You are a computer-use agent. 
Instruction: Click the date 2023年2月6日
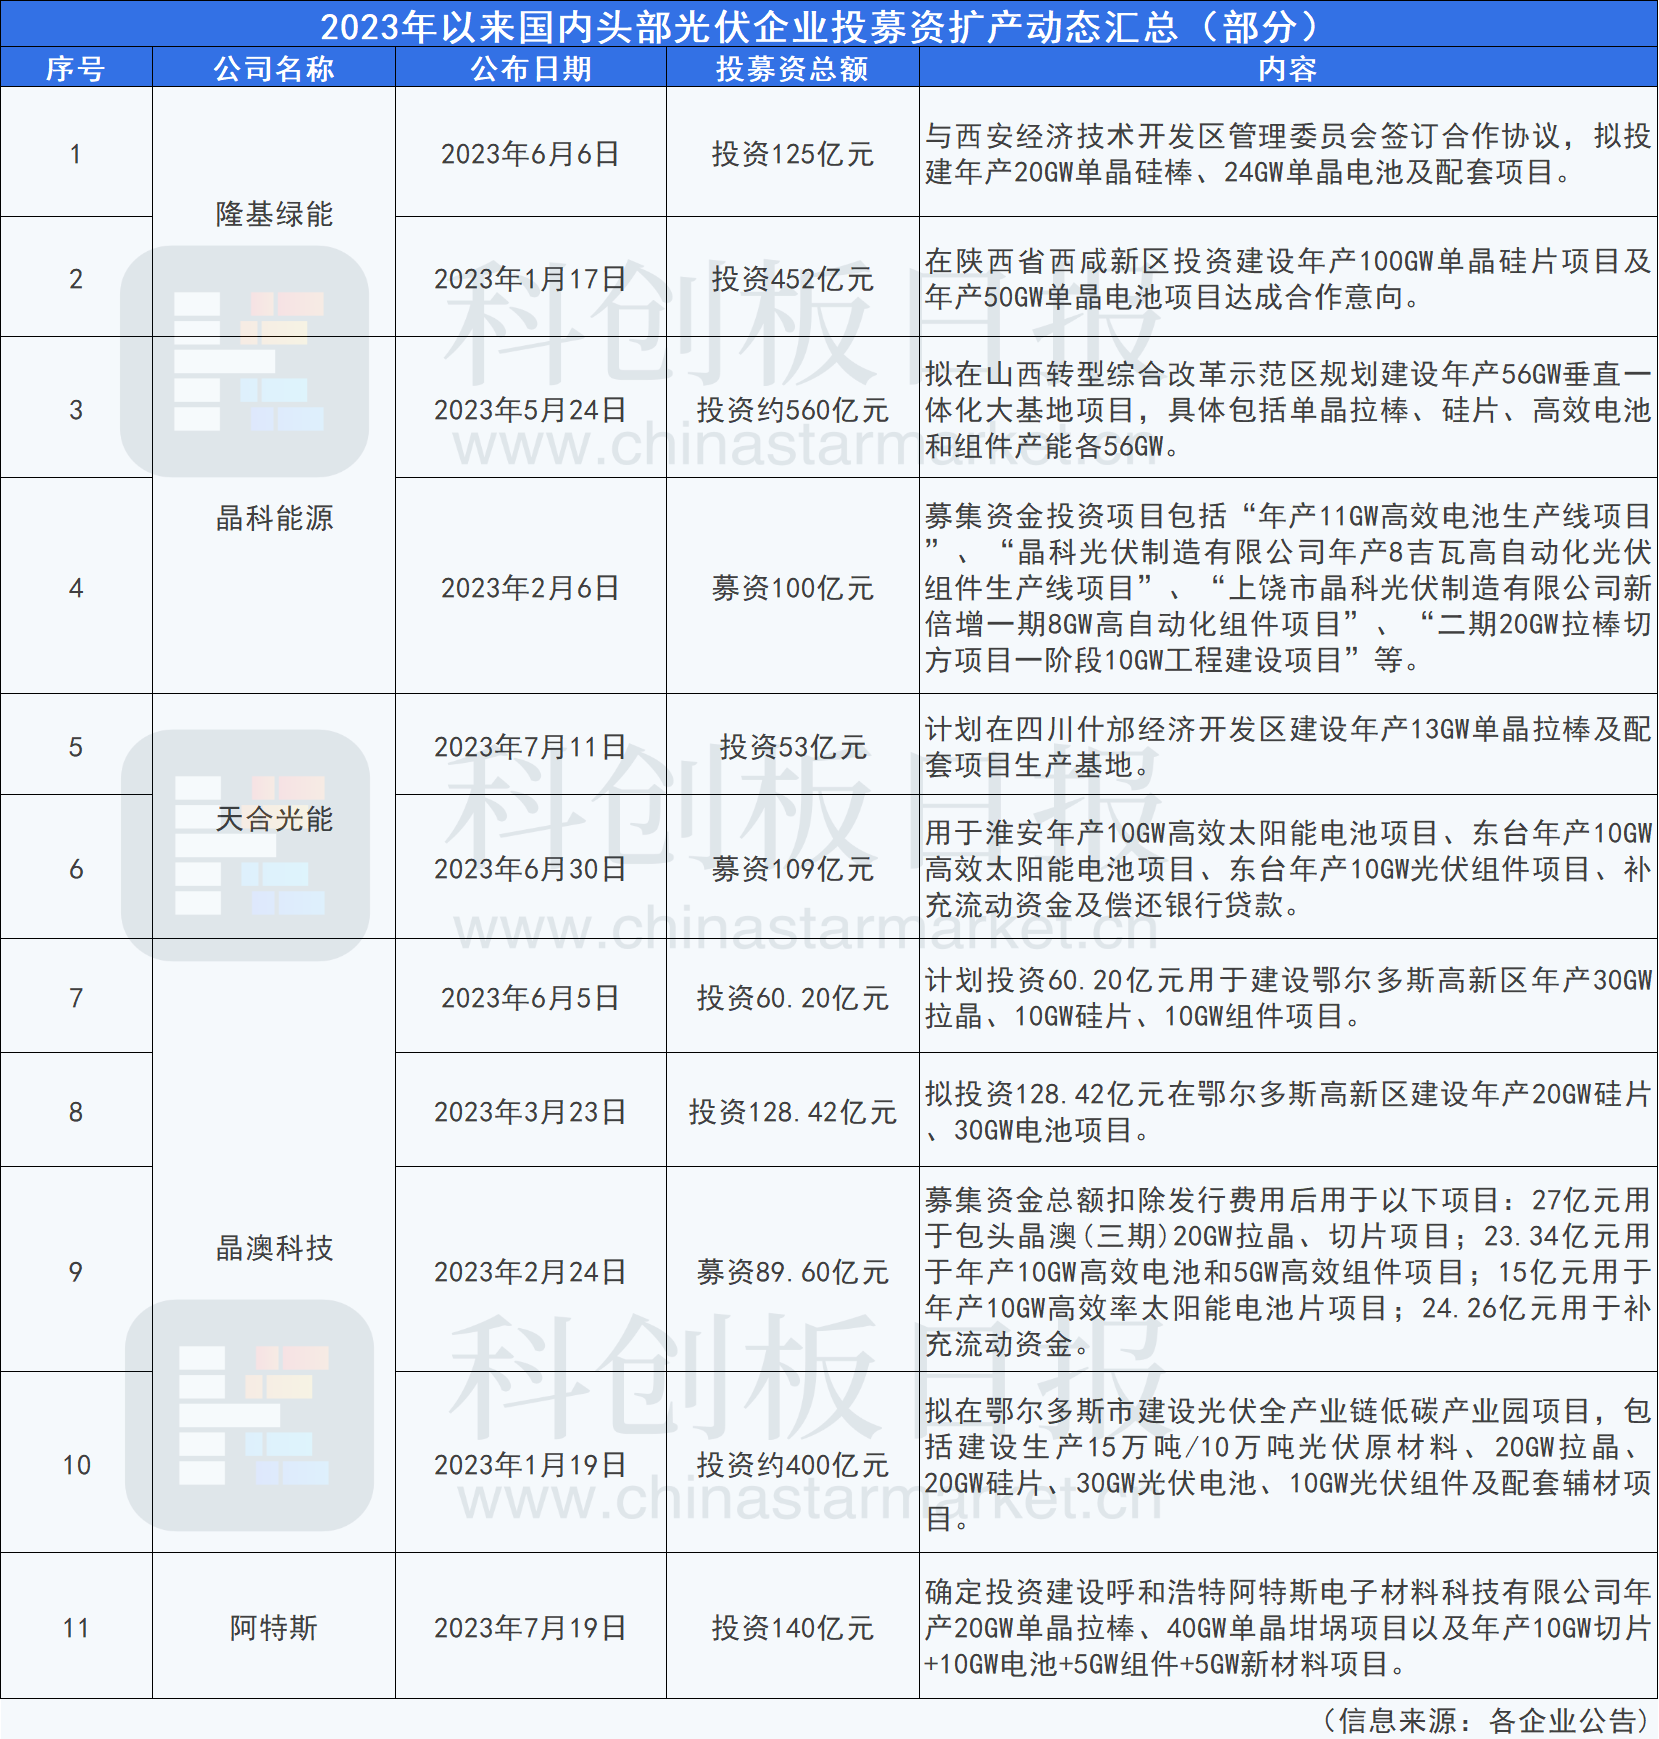[x=531, y=587]
